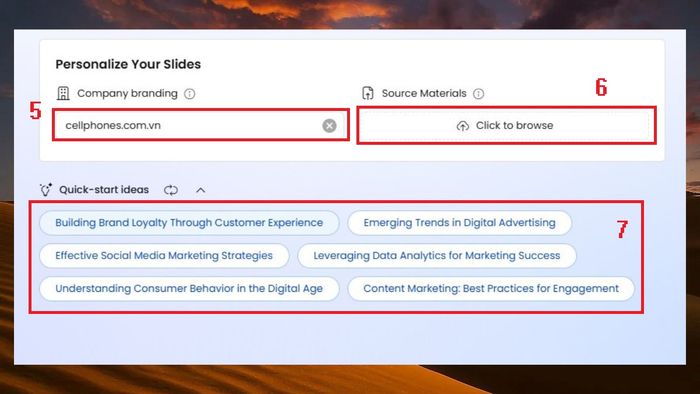Select Leveraging Data Analytics for Marketing Success
The width and height of the screenshot is (700, 394).
[437, 256]
